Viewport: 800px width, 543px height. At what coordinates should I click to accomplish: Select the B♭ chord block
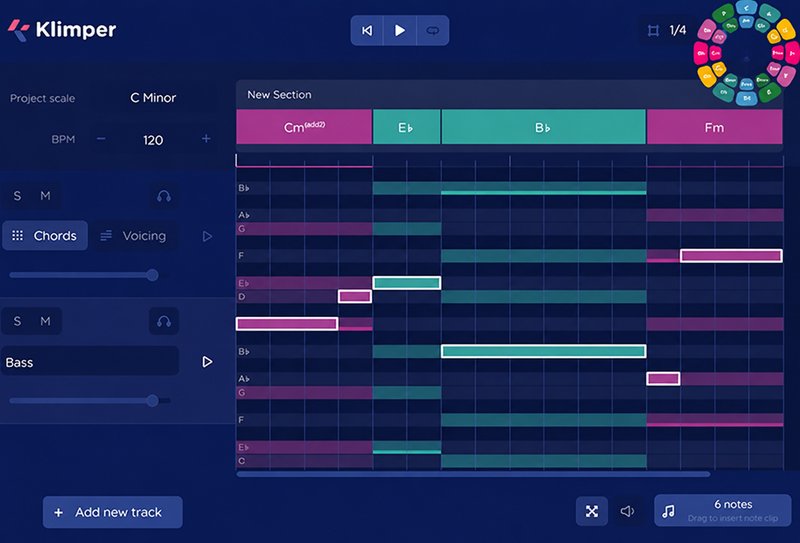pyautogui.click(x=543, y=127)
